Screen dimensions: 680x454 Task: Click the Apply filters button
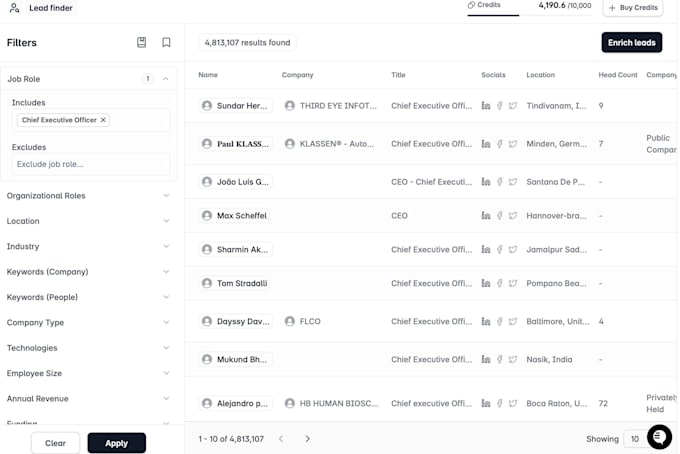click(117, 443)
